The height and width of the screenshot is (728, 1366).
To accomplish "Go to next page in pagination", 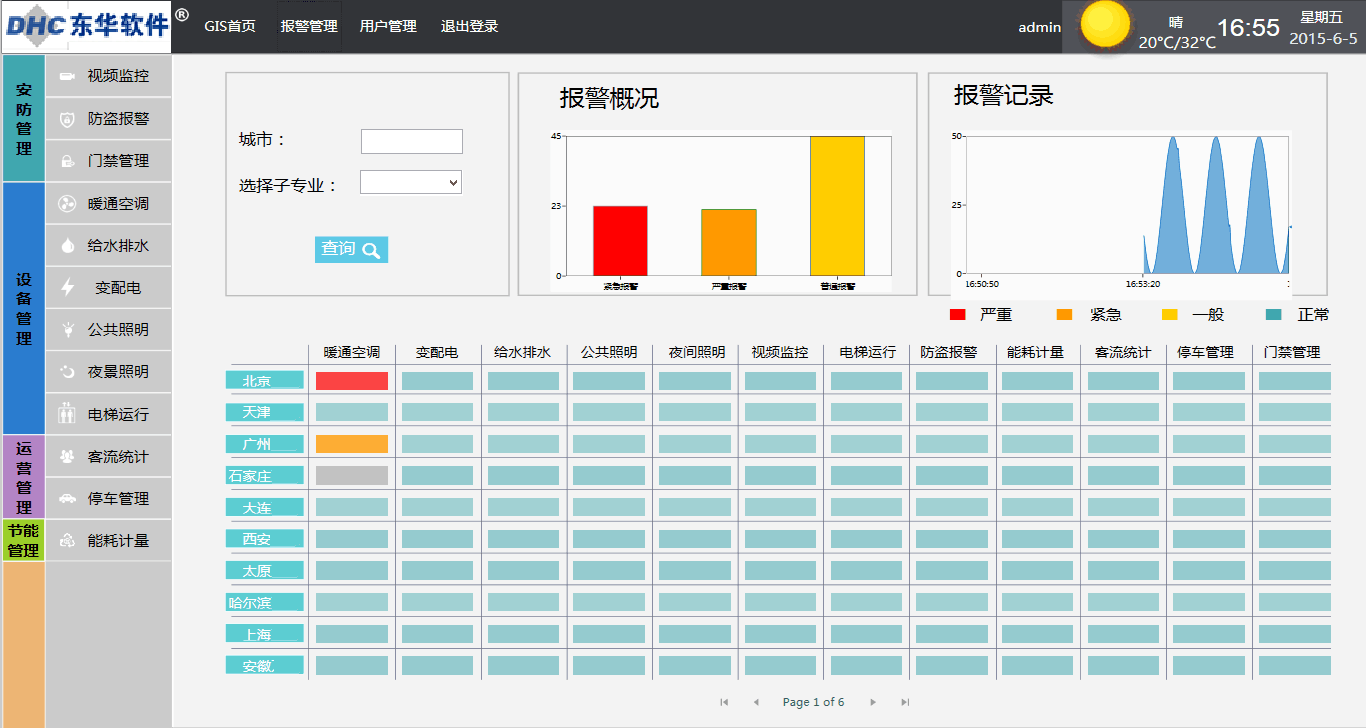I will tap(873, 702).
